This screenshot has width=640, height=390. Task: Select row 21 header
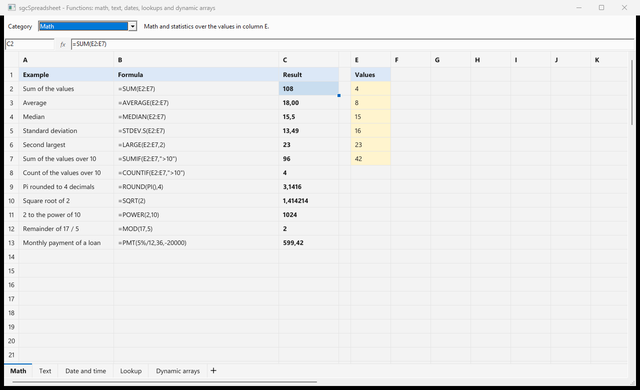(x=11, y=355)
